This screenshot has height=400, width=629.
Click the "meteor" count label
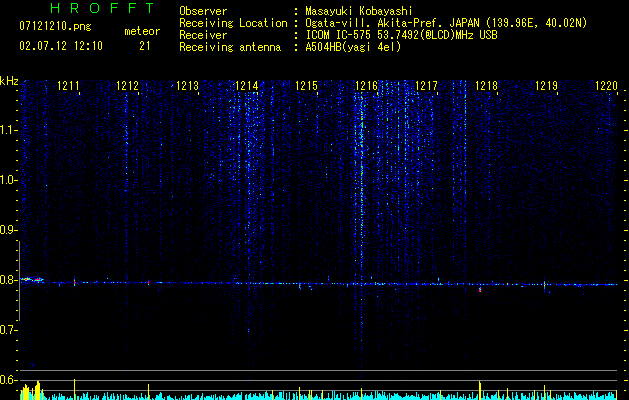[x=142, y=31]
